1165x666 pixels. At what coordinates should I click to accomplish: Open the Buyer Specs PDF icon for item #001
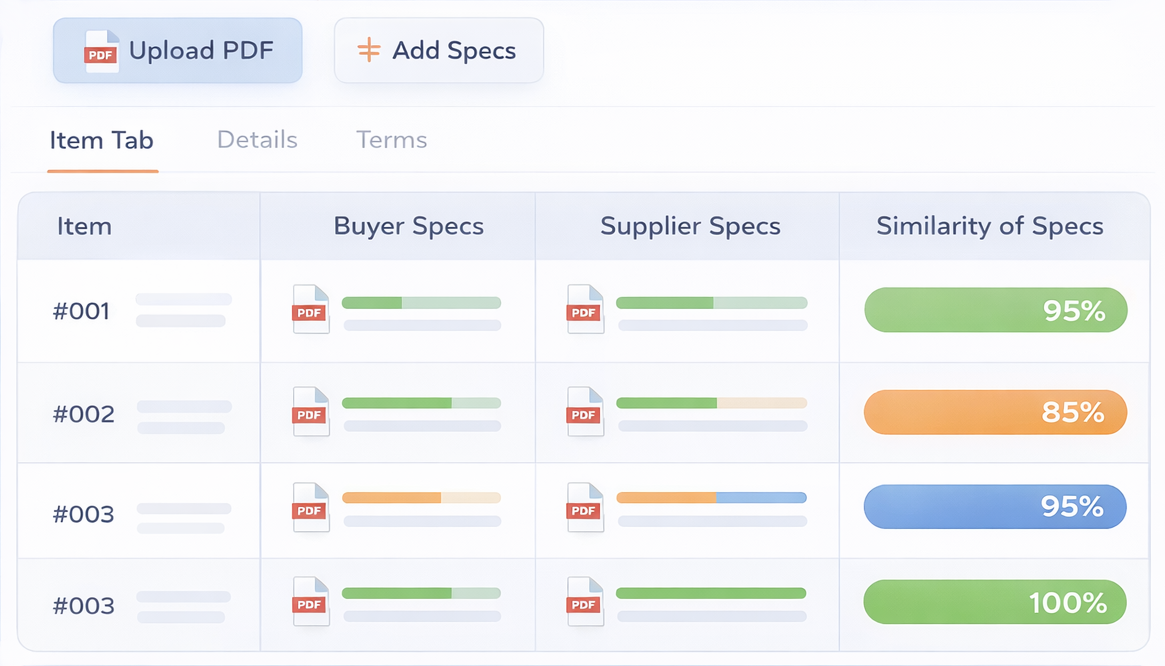pos(310,310)
